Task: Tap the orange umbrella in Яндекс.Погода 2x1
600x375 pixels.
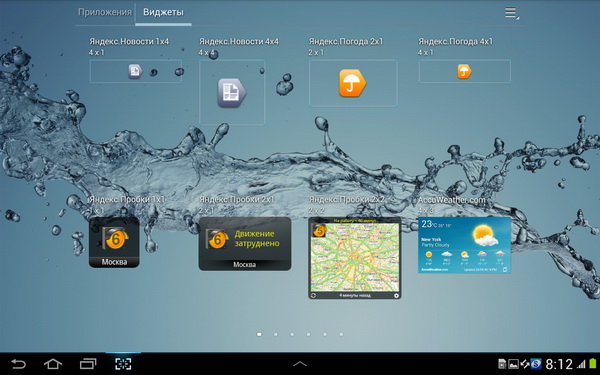Action: 352,83
